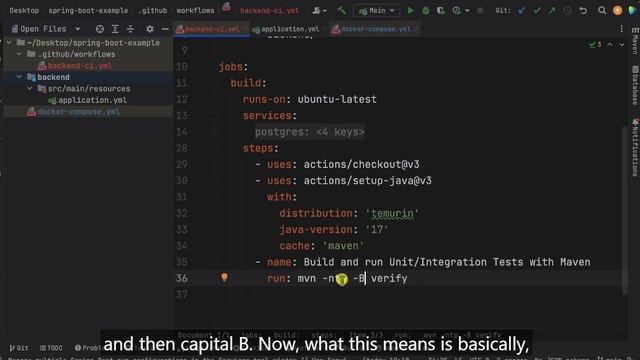Screen dimensions: 640x360
Task: Collapse the ~/Desktop/spring-boot-example root node
Action: [x=9, y=42]
